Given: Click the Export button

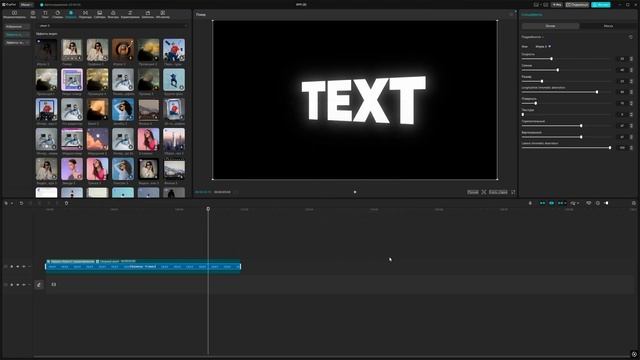Looking at the screenshot, I should [x=601, y=4].
